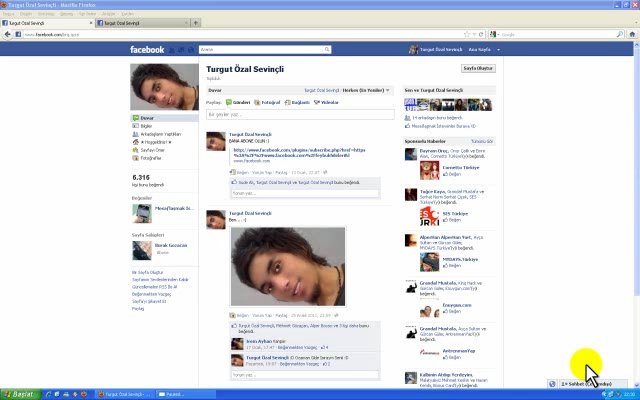Click Bir Sayfa Oluştur link in sidebar
Viewport: 640px width, 400px height.
147,272
